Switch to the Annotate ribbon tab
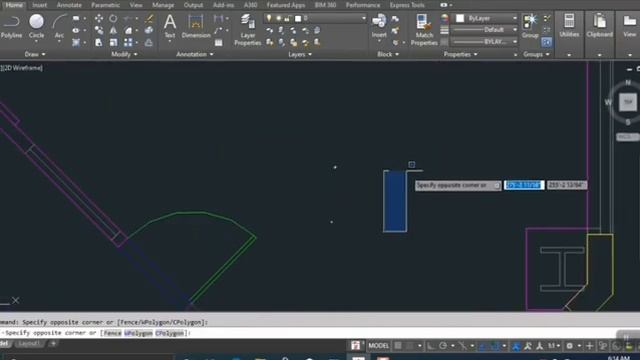The image size is (640, 360). click(x=69, y=5)
